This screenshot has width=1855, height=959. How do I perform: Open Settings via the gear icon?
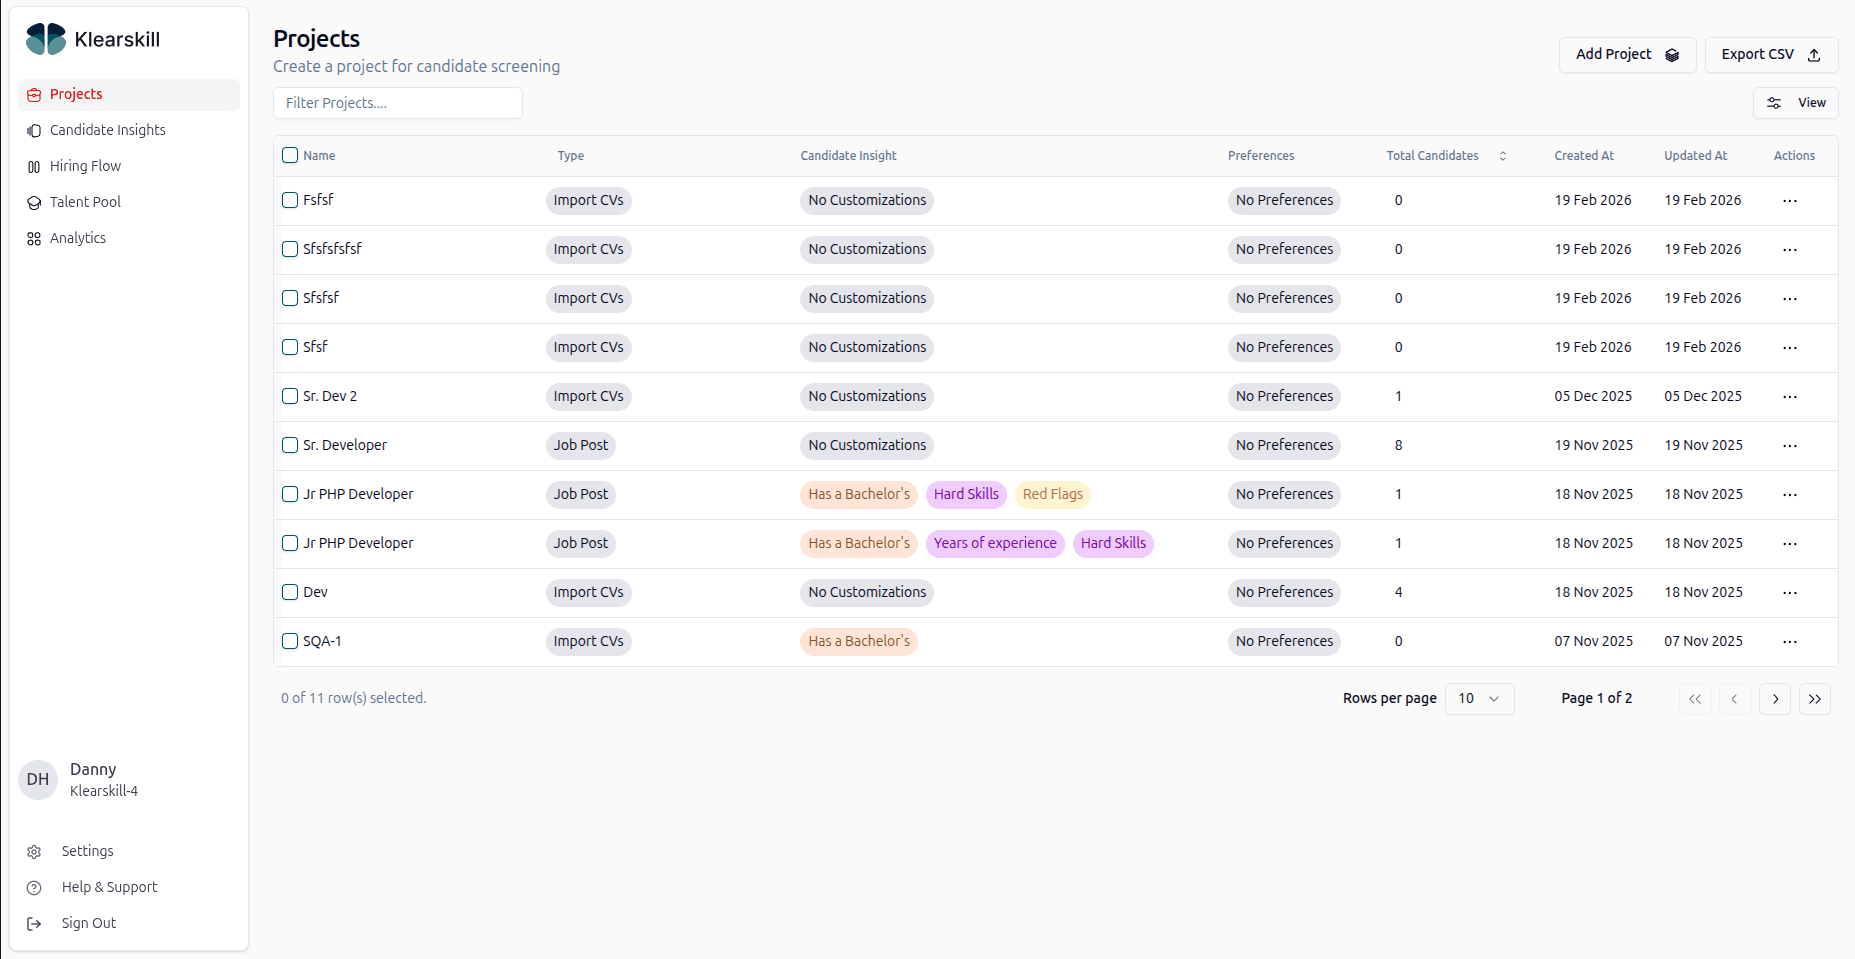tap(34, 852)
